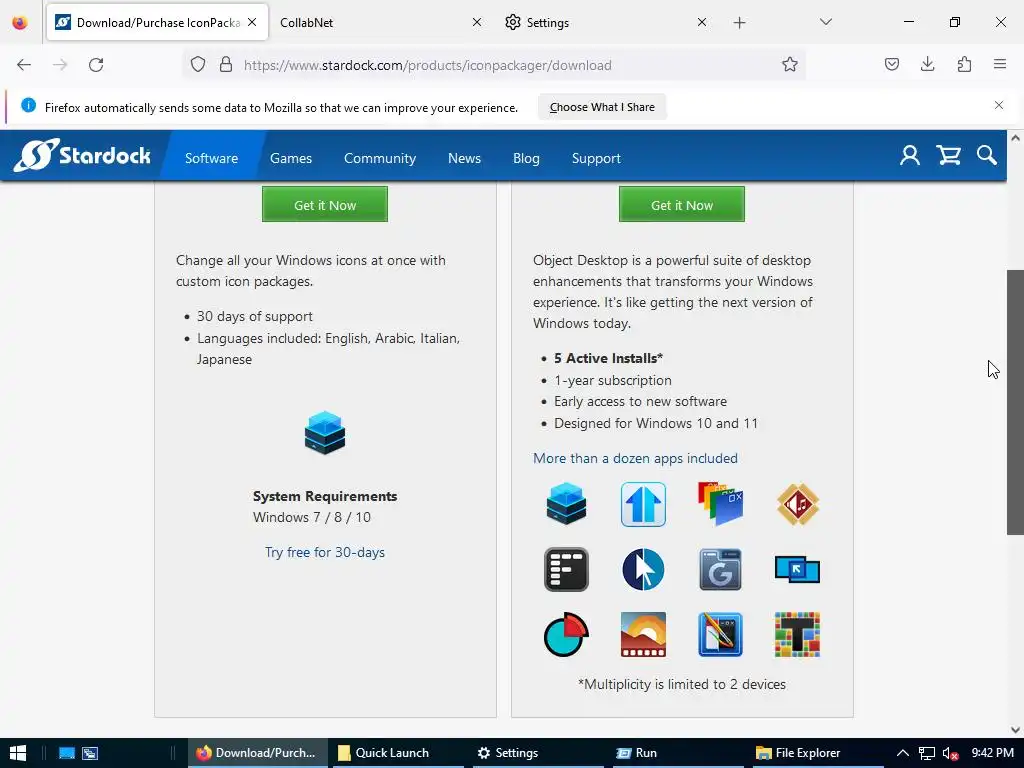
Task: Click the colorful tiles letter T app icon
Action: point(797,634)
